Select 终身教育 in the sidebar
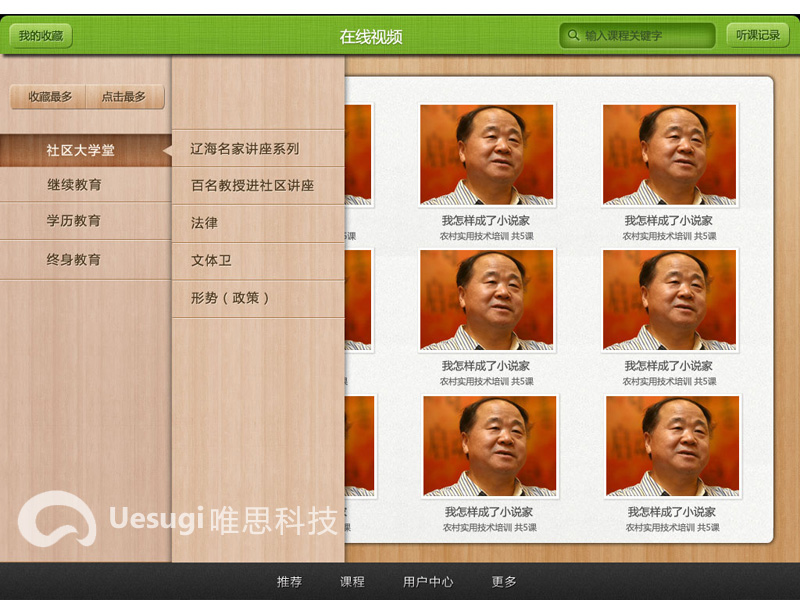 pyautogui.click(x=74, y=259)
